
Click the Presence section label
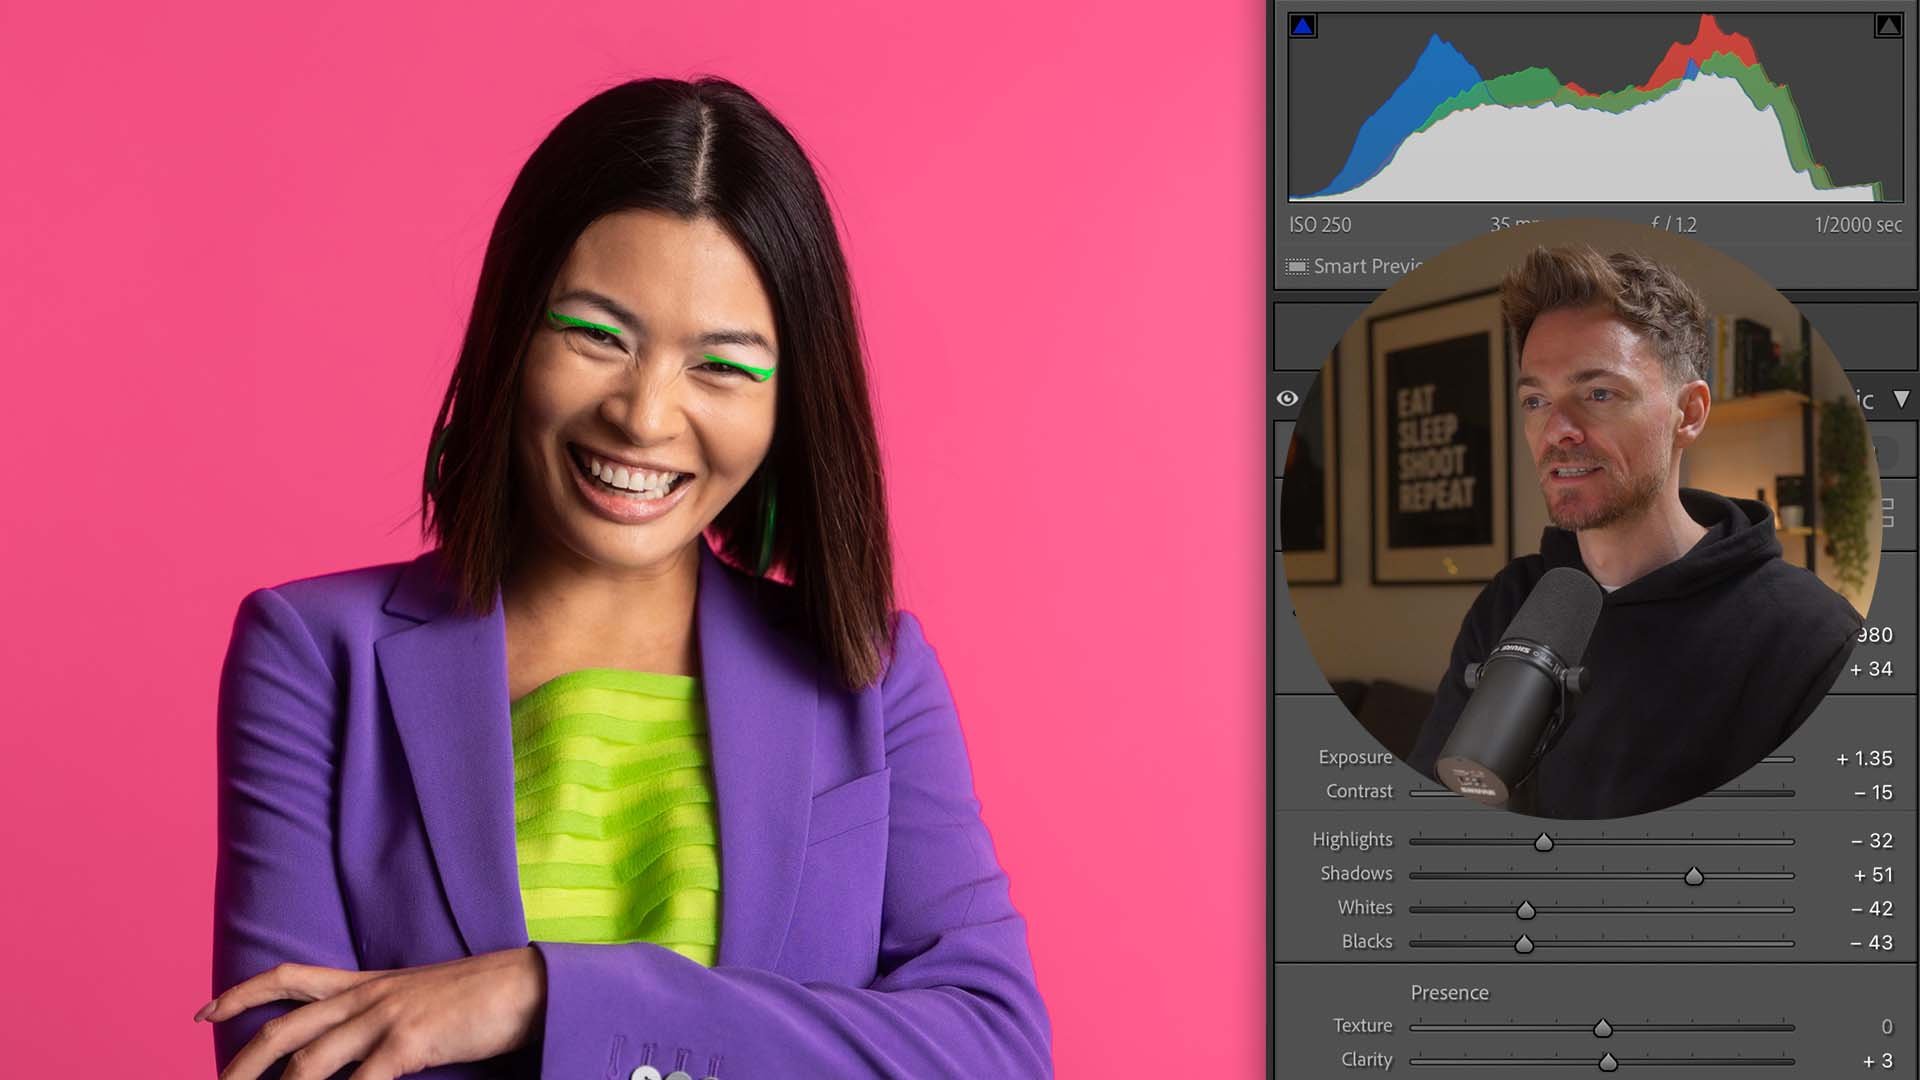tap(1449, 993)
